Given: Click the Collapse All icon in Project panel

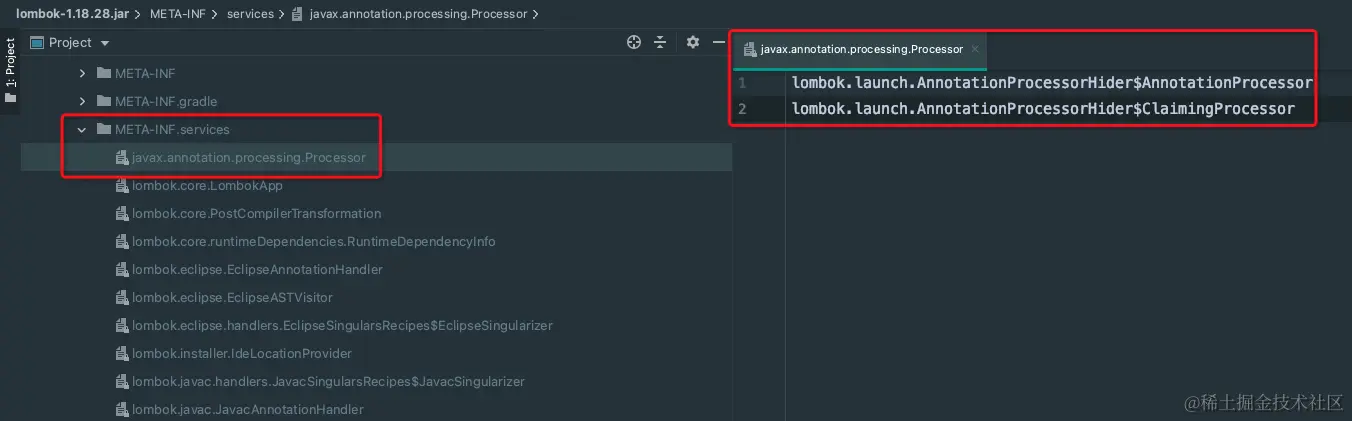Looking at the screenshot, I should click(x=660, y=42).
